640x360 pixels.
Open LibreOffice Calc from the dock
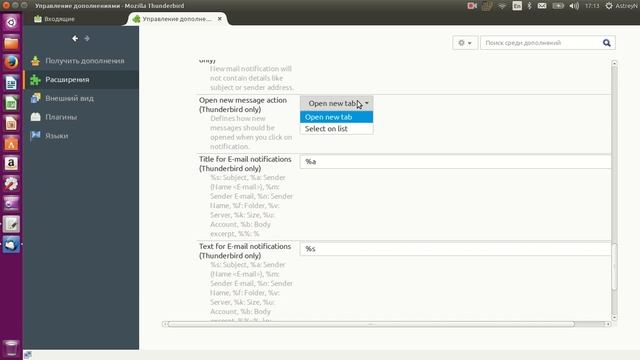click(11, 103)
